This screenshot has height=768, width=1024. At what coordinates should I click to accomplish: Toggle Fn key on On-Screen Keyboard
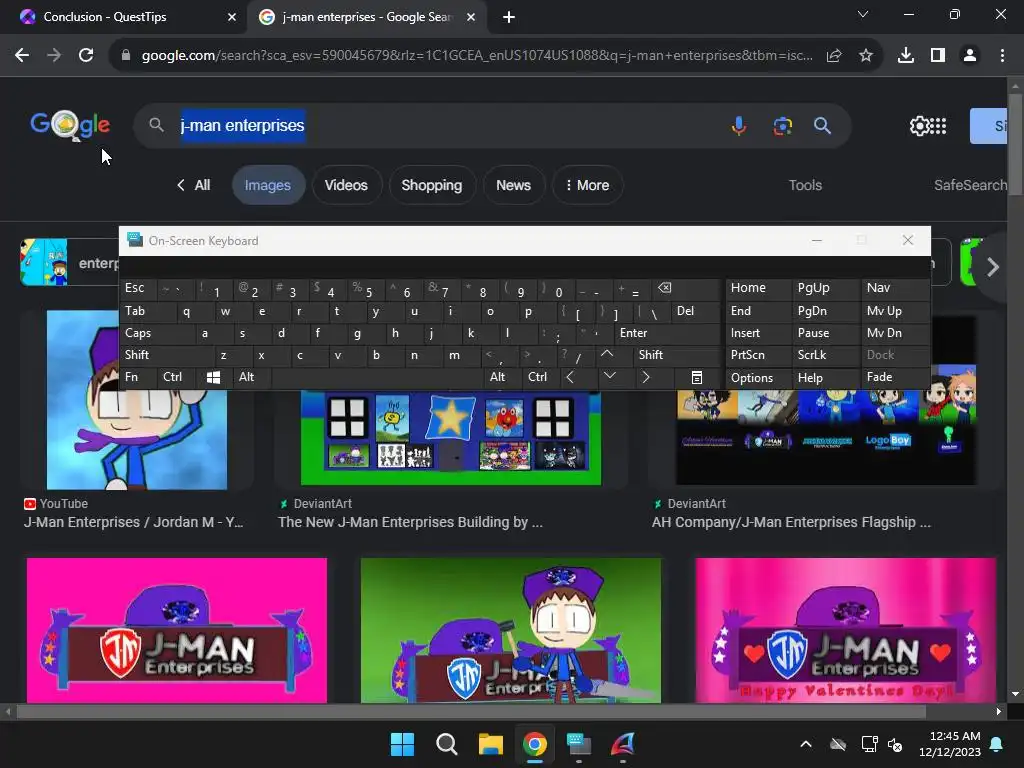[138, 377]
